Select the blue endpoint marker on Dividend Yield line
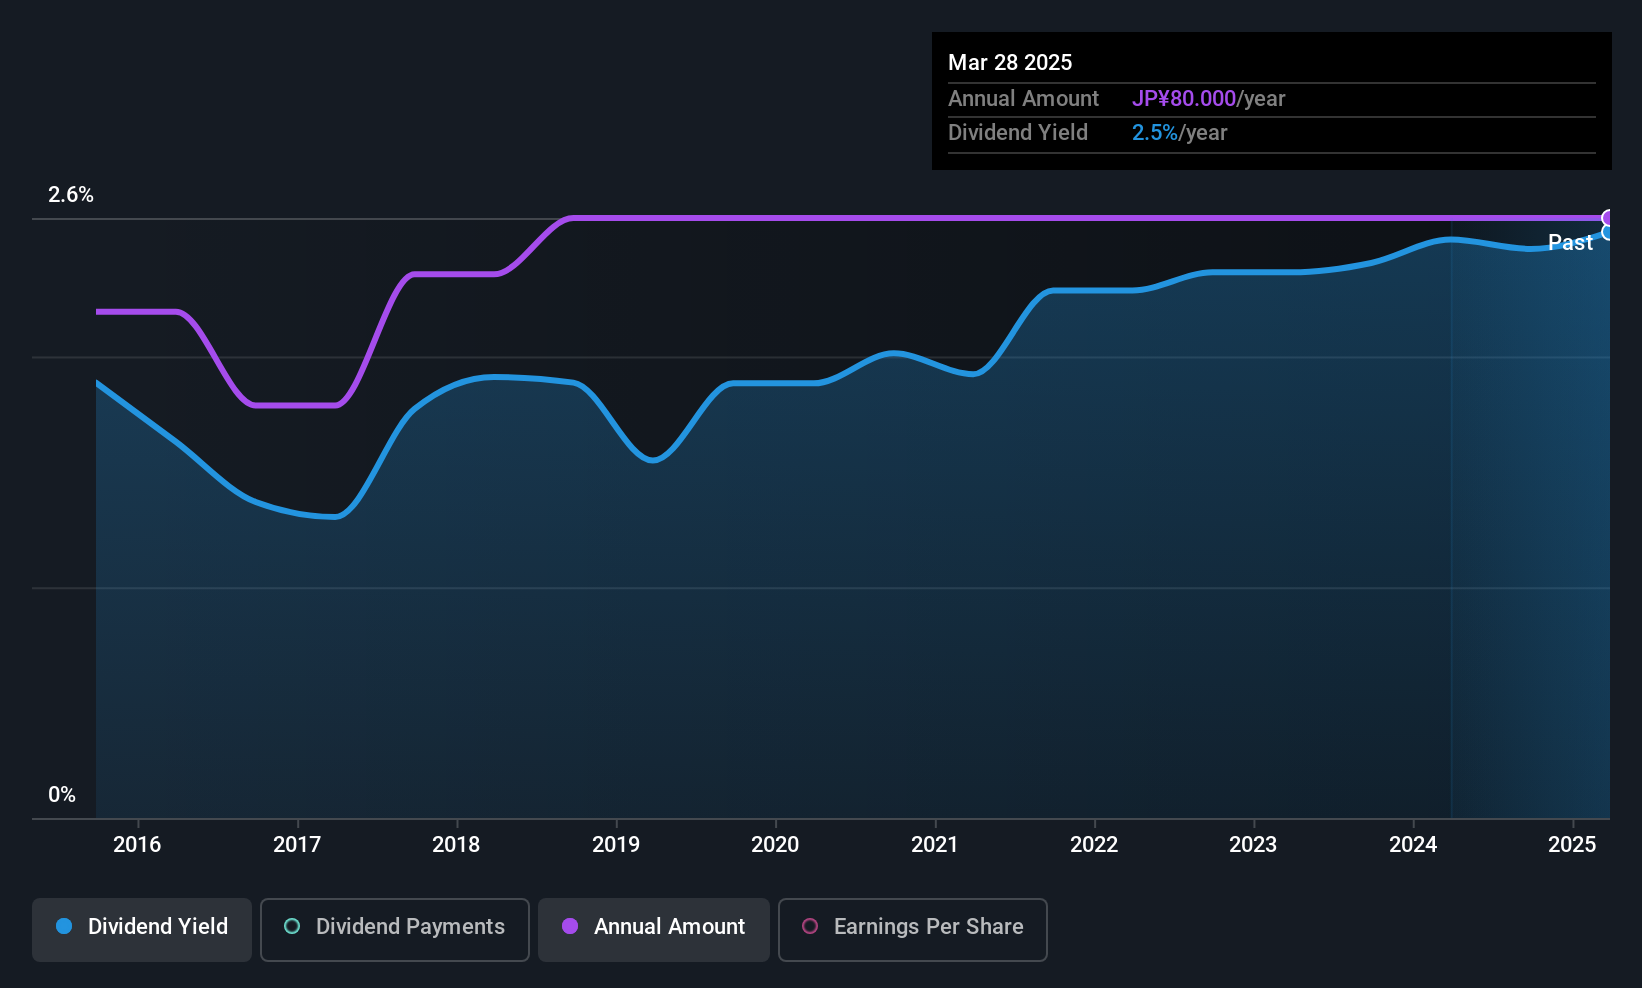1642x988 pixels. [x=1608, y=232]
